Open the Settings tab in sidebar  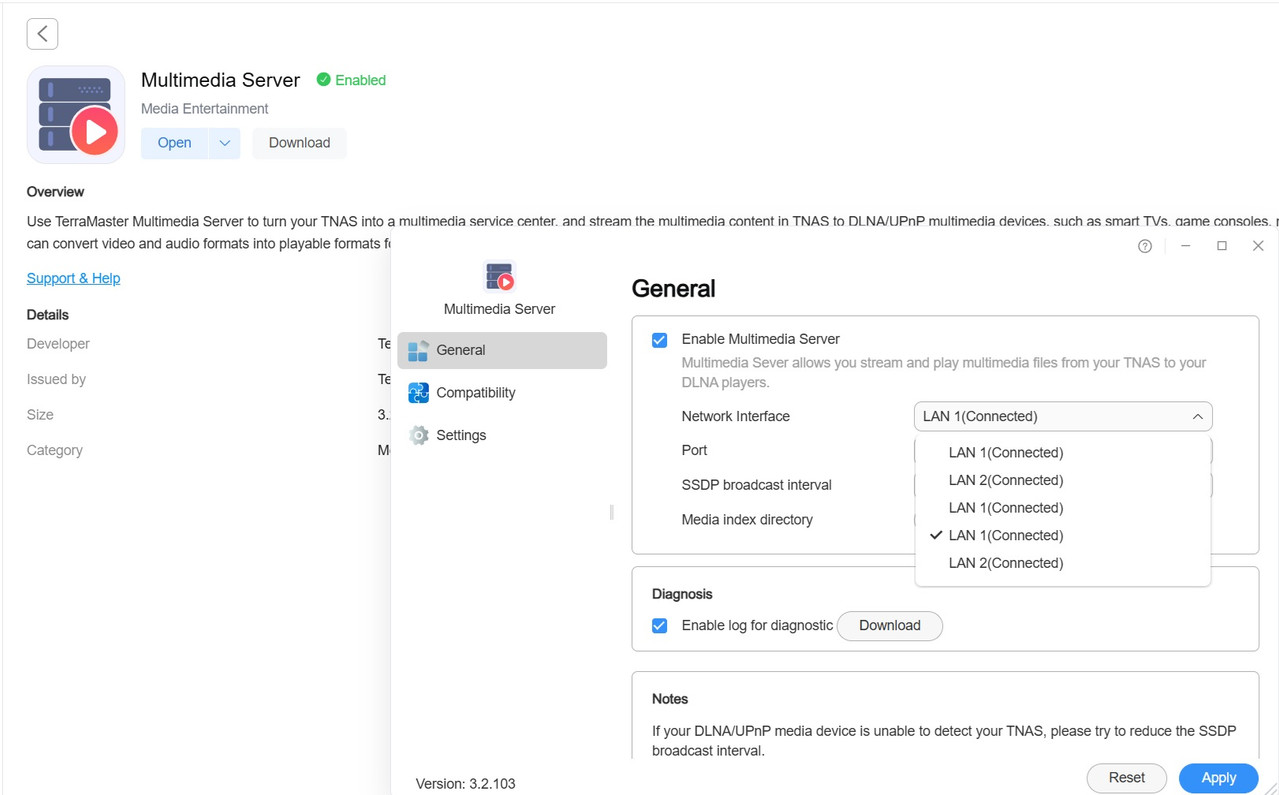click(502, 435)
